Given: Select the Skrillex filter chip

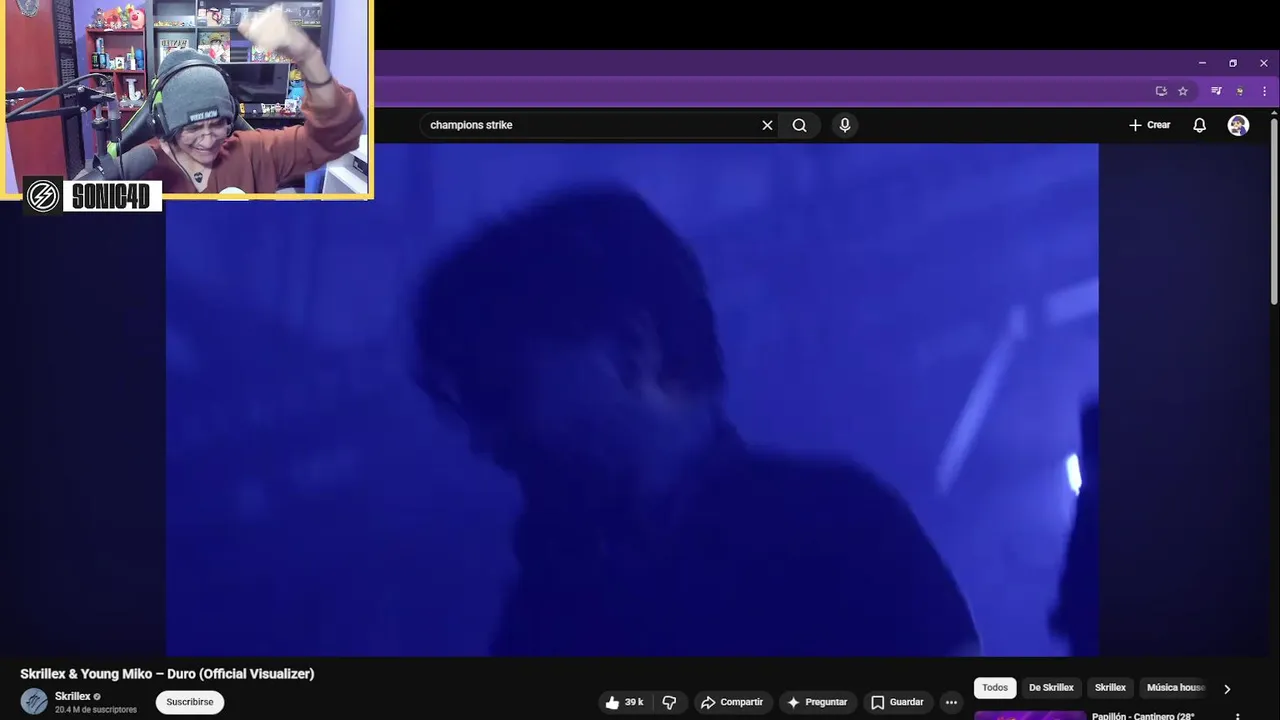Looking at the screenshot, I should [1110, 688].
